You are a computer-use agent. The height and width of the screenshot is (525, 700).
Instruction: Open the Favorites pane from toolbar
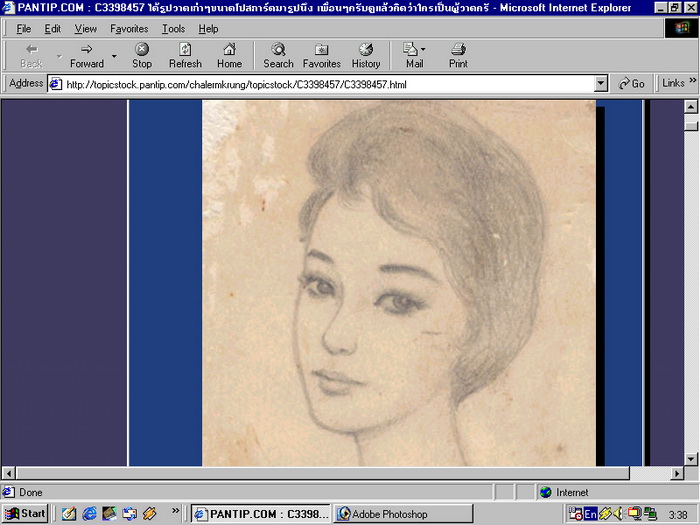click(x=321, y=55)
